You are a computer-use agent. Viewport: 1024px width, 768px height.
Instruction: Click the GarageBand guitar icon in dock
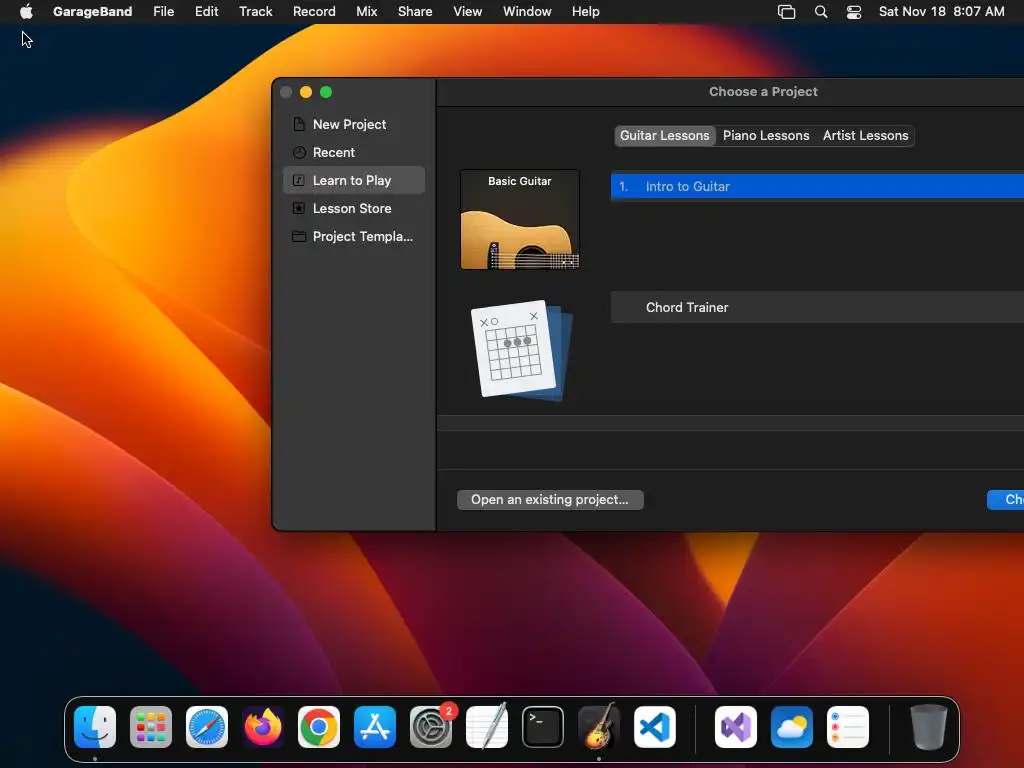(599, 726)
